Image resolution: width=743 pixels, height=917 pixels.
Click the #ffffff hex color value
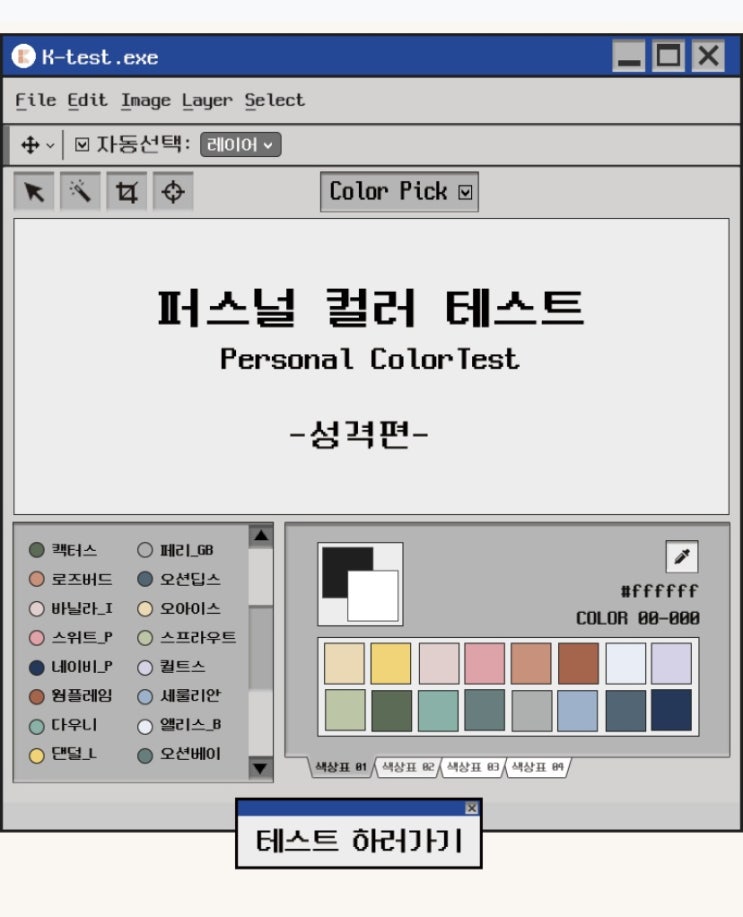click(x=659, y=591)
